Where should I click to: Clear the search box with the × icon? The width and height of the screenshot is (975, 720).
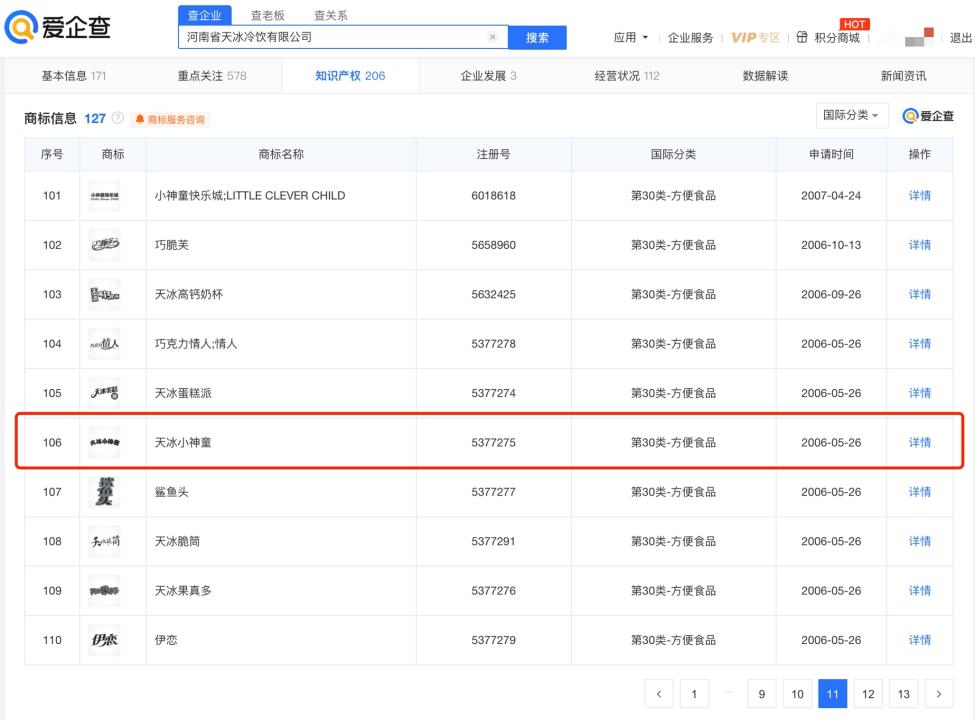[492, 36]
